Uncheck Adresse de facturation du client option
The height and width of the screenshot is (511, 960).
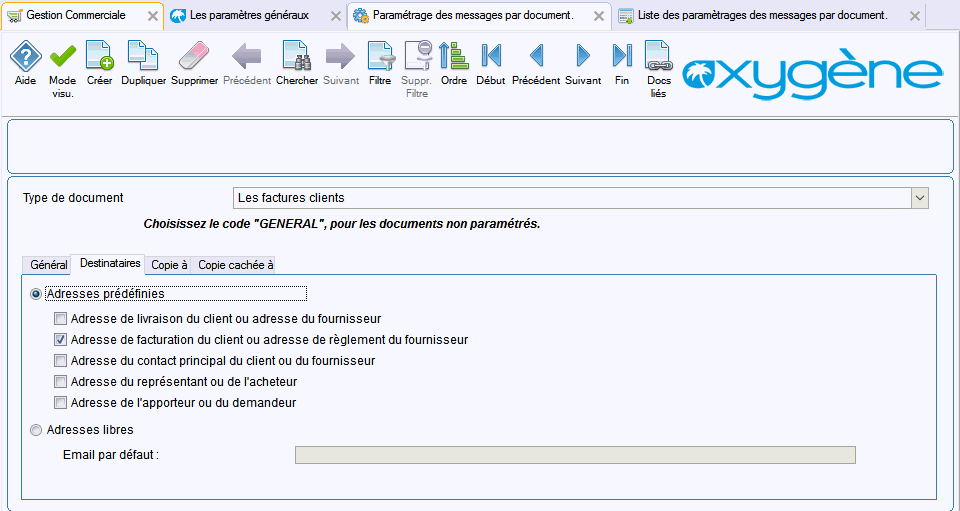60,340
